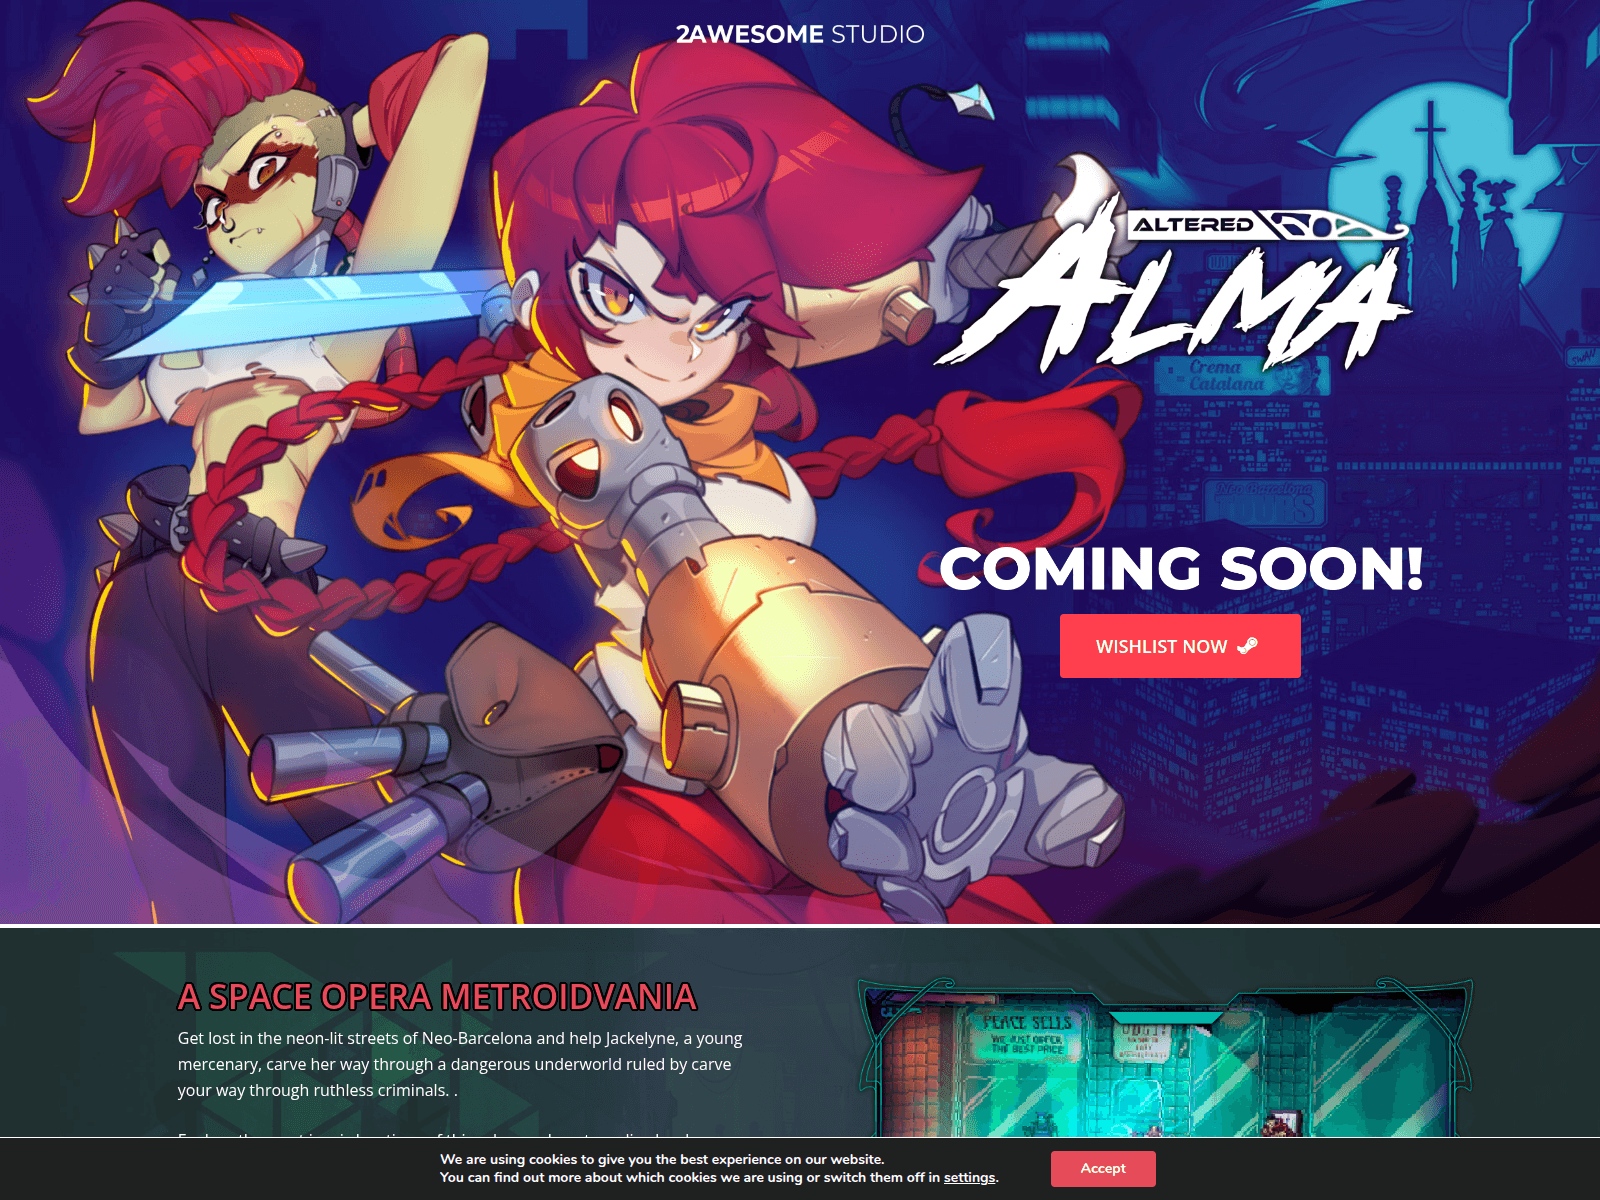
Task: Select the Coming Soon headline
Action: (1180, 568)
